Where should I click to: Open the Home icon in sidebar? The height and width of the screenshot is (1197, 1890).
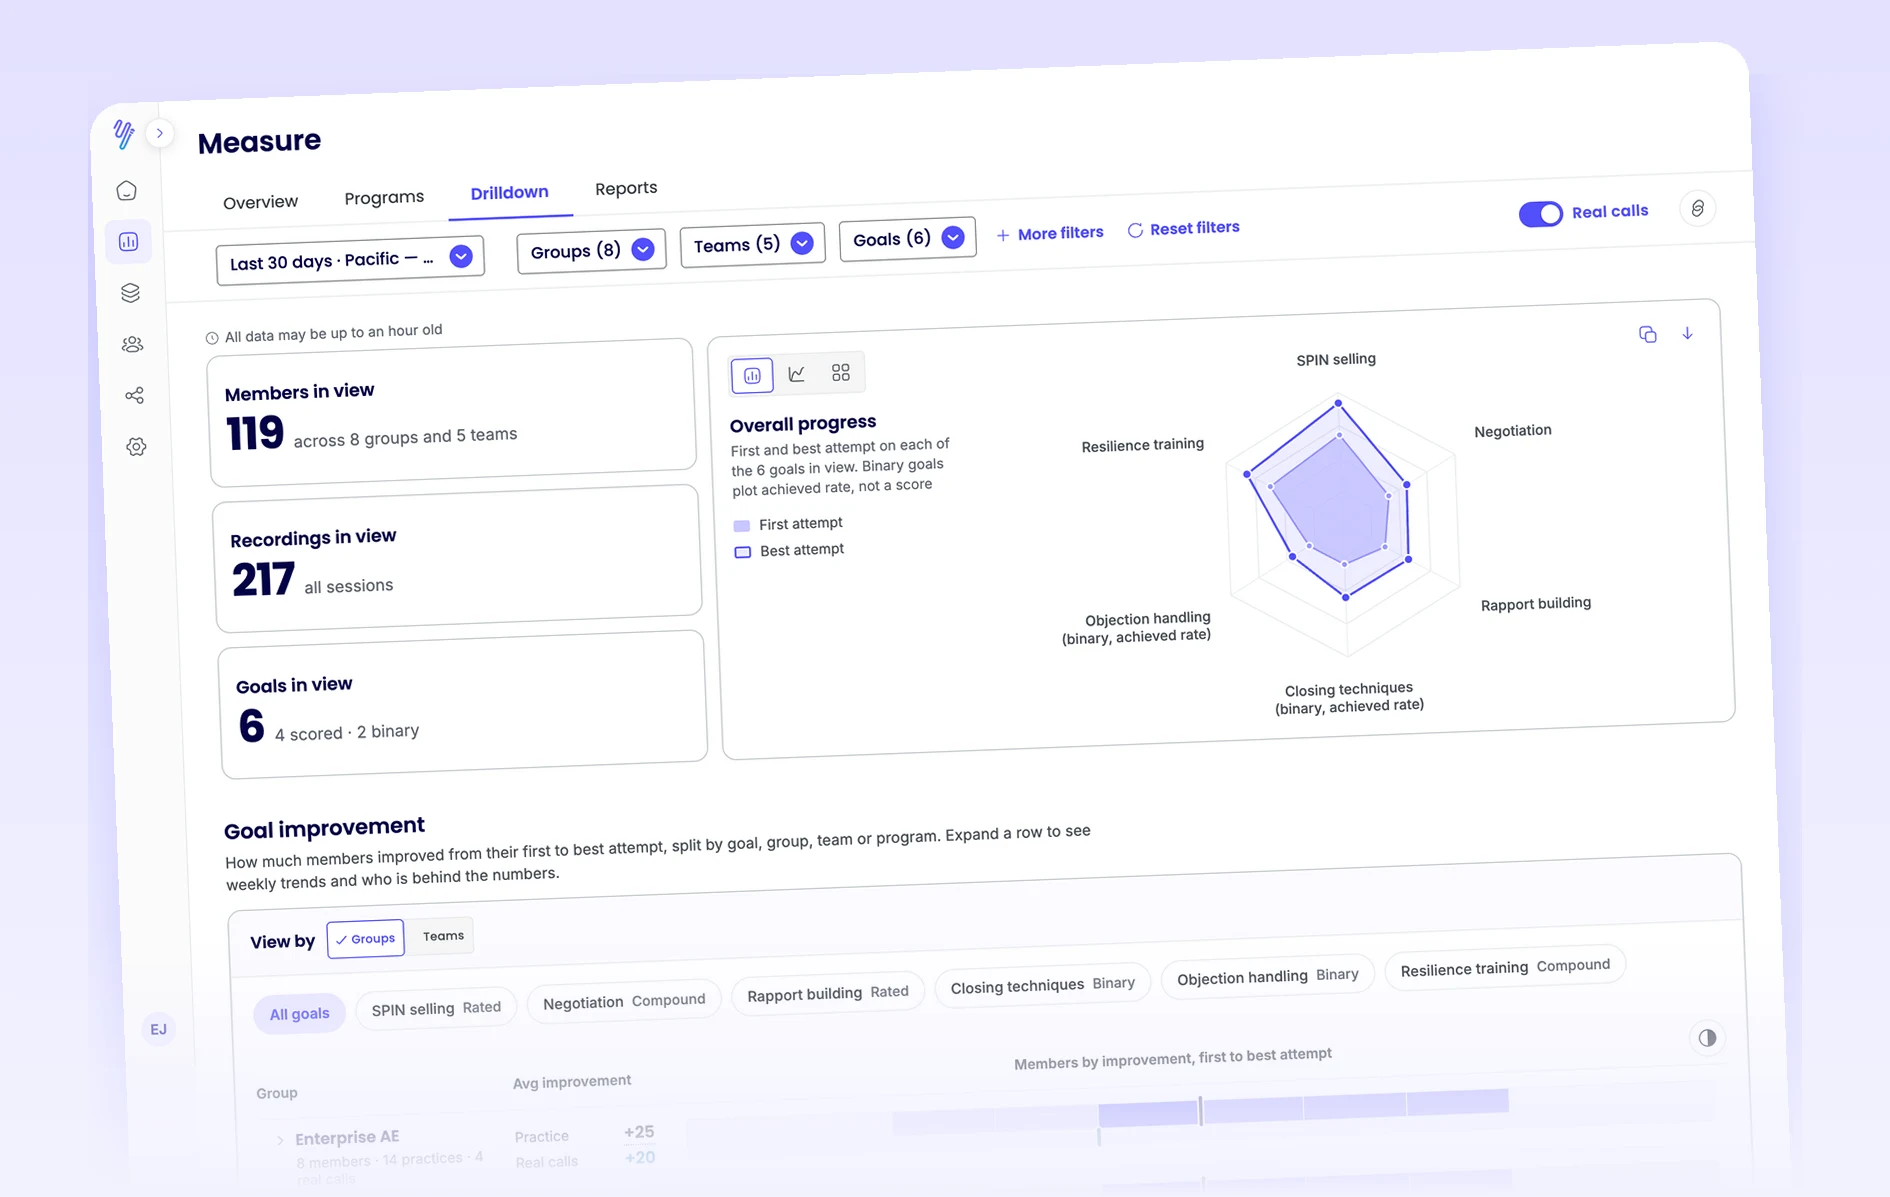tap(127, 190)
